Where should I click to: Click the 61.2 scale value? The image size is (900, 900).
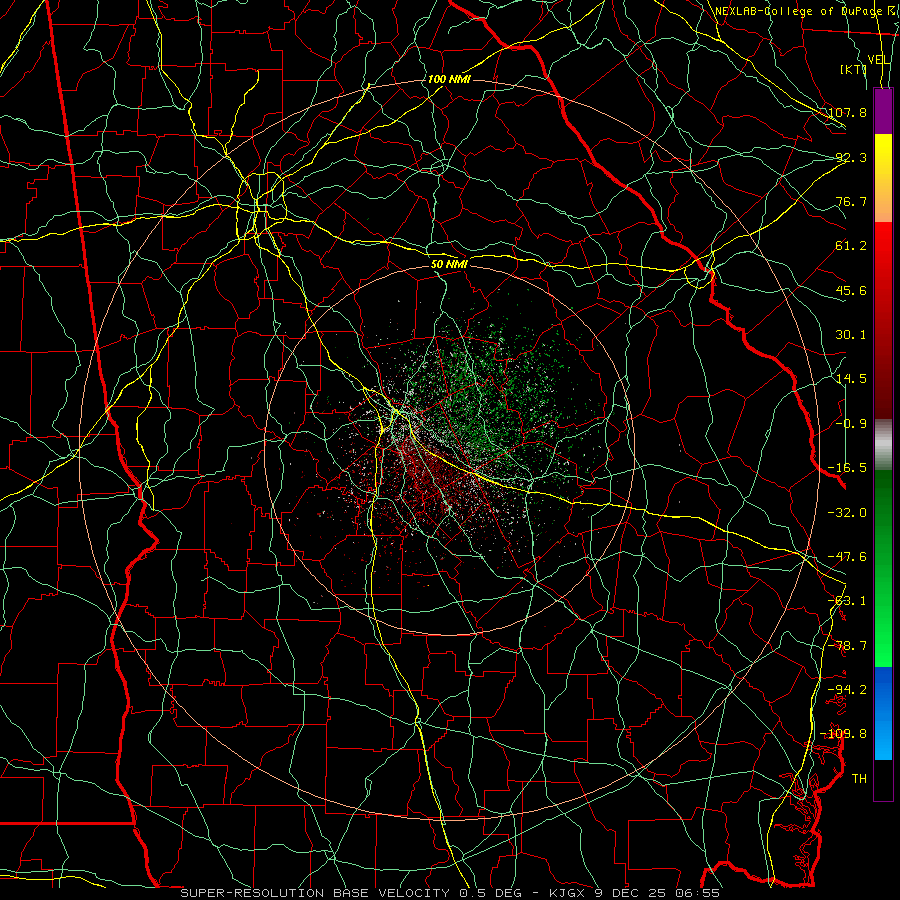point(851,246)
